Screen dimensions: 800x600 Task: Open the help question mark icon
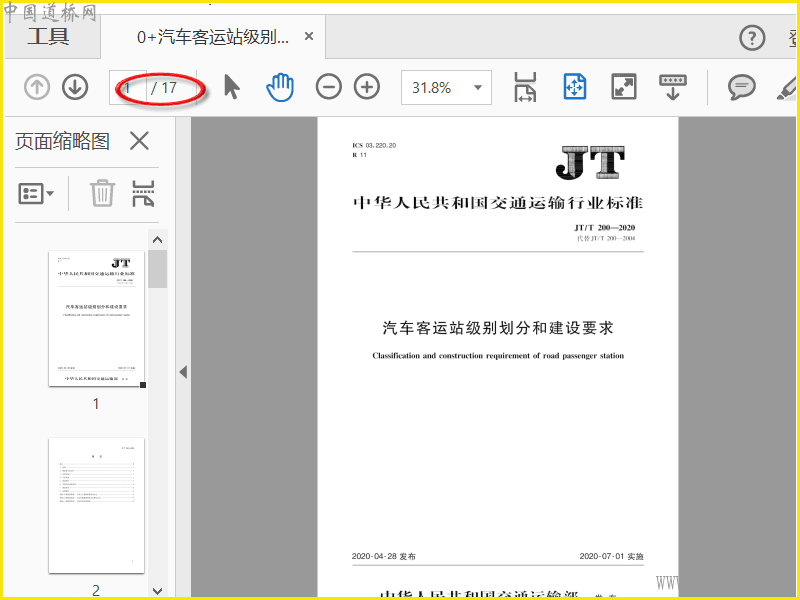tap(752, 38)
